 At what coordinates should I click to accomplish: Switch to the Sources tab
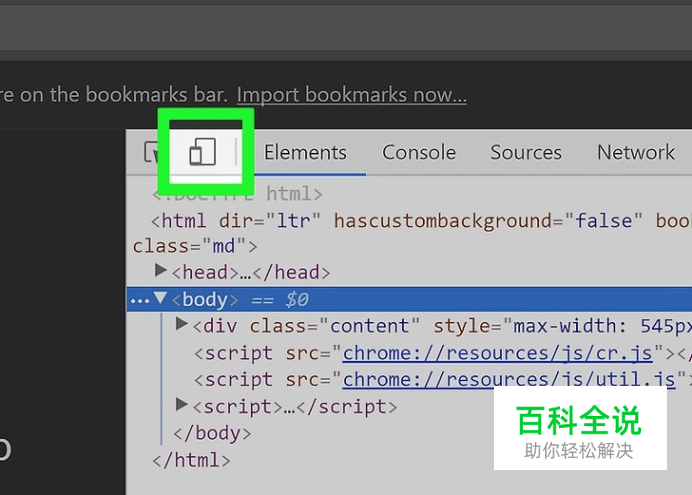point(526,153)
